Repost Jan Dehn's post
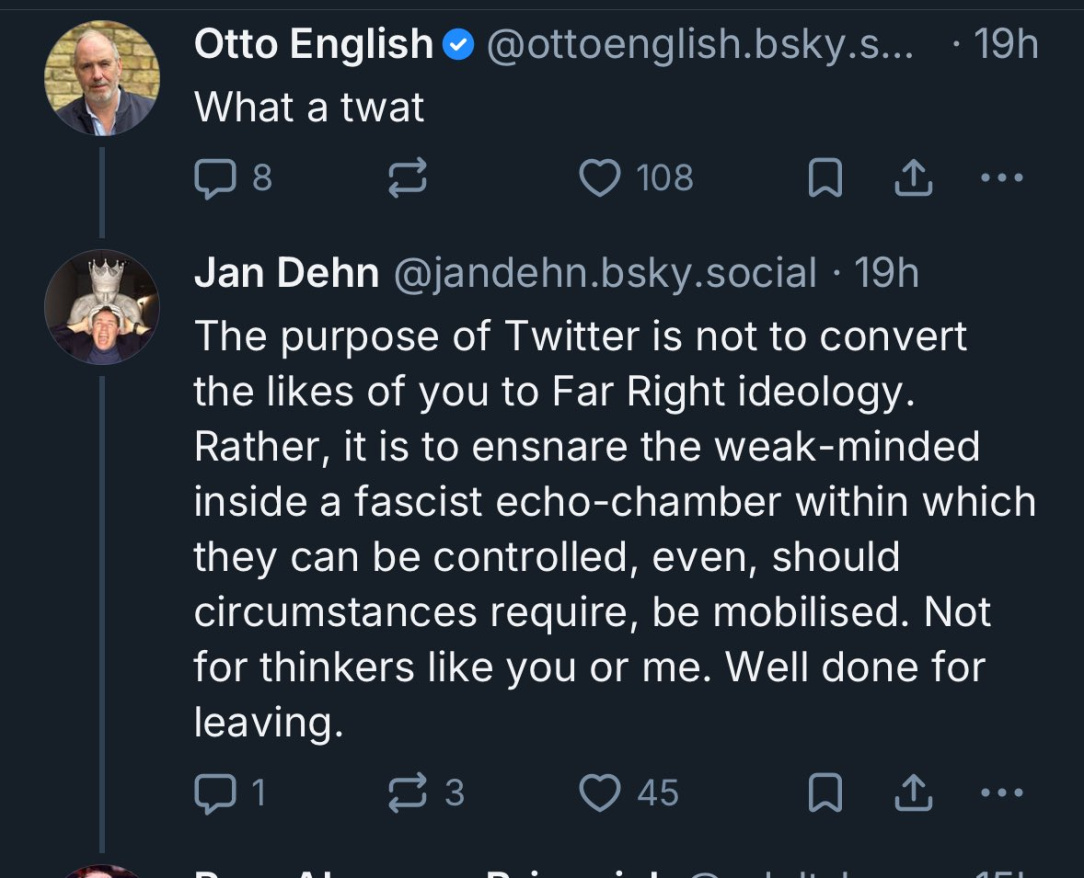Image resolution: width=1084 pixels, height=878 pixels. [407, 793]
